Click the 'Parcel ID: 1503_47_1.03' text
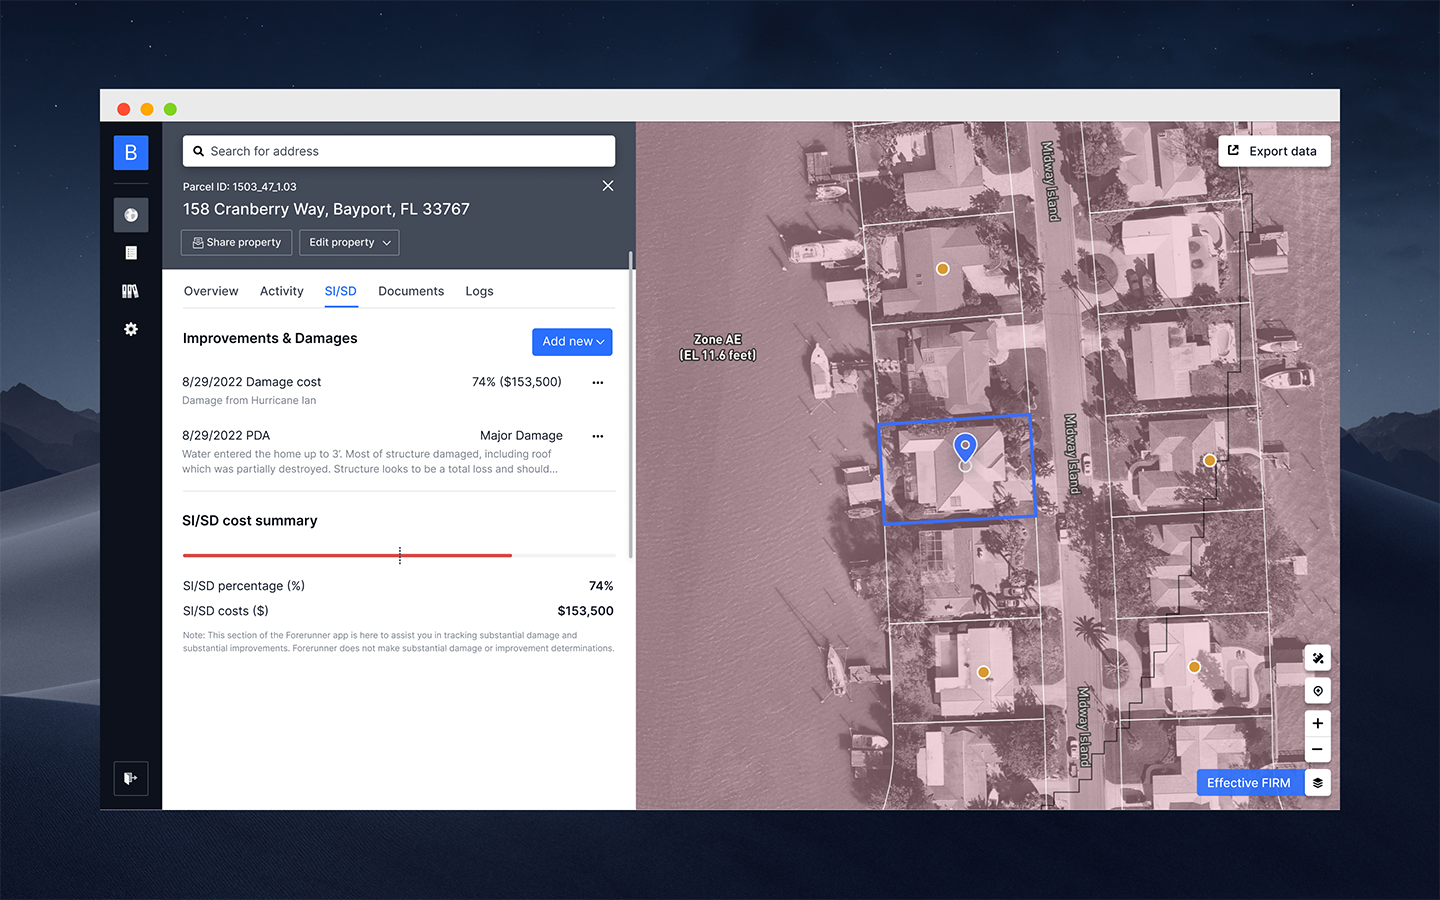Screen dimensions: 1440x900 point(240,187)
